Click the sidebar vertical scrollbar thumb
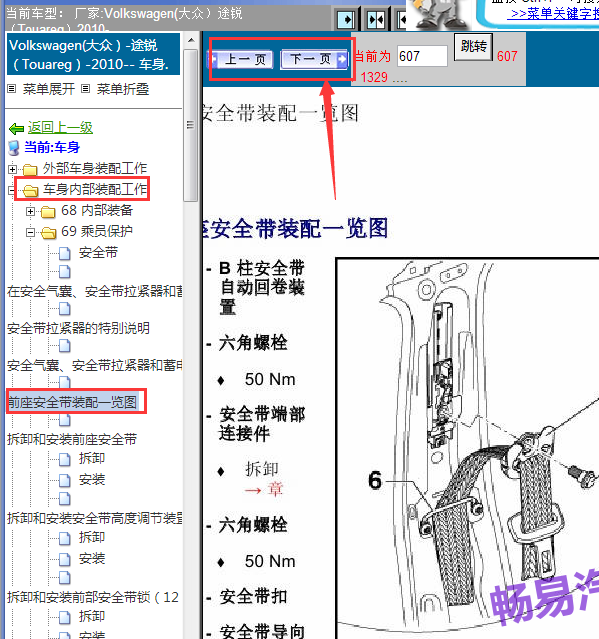This screenshot has width=599, height=639. pos(190,125)
